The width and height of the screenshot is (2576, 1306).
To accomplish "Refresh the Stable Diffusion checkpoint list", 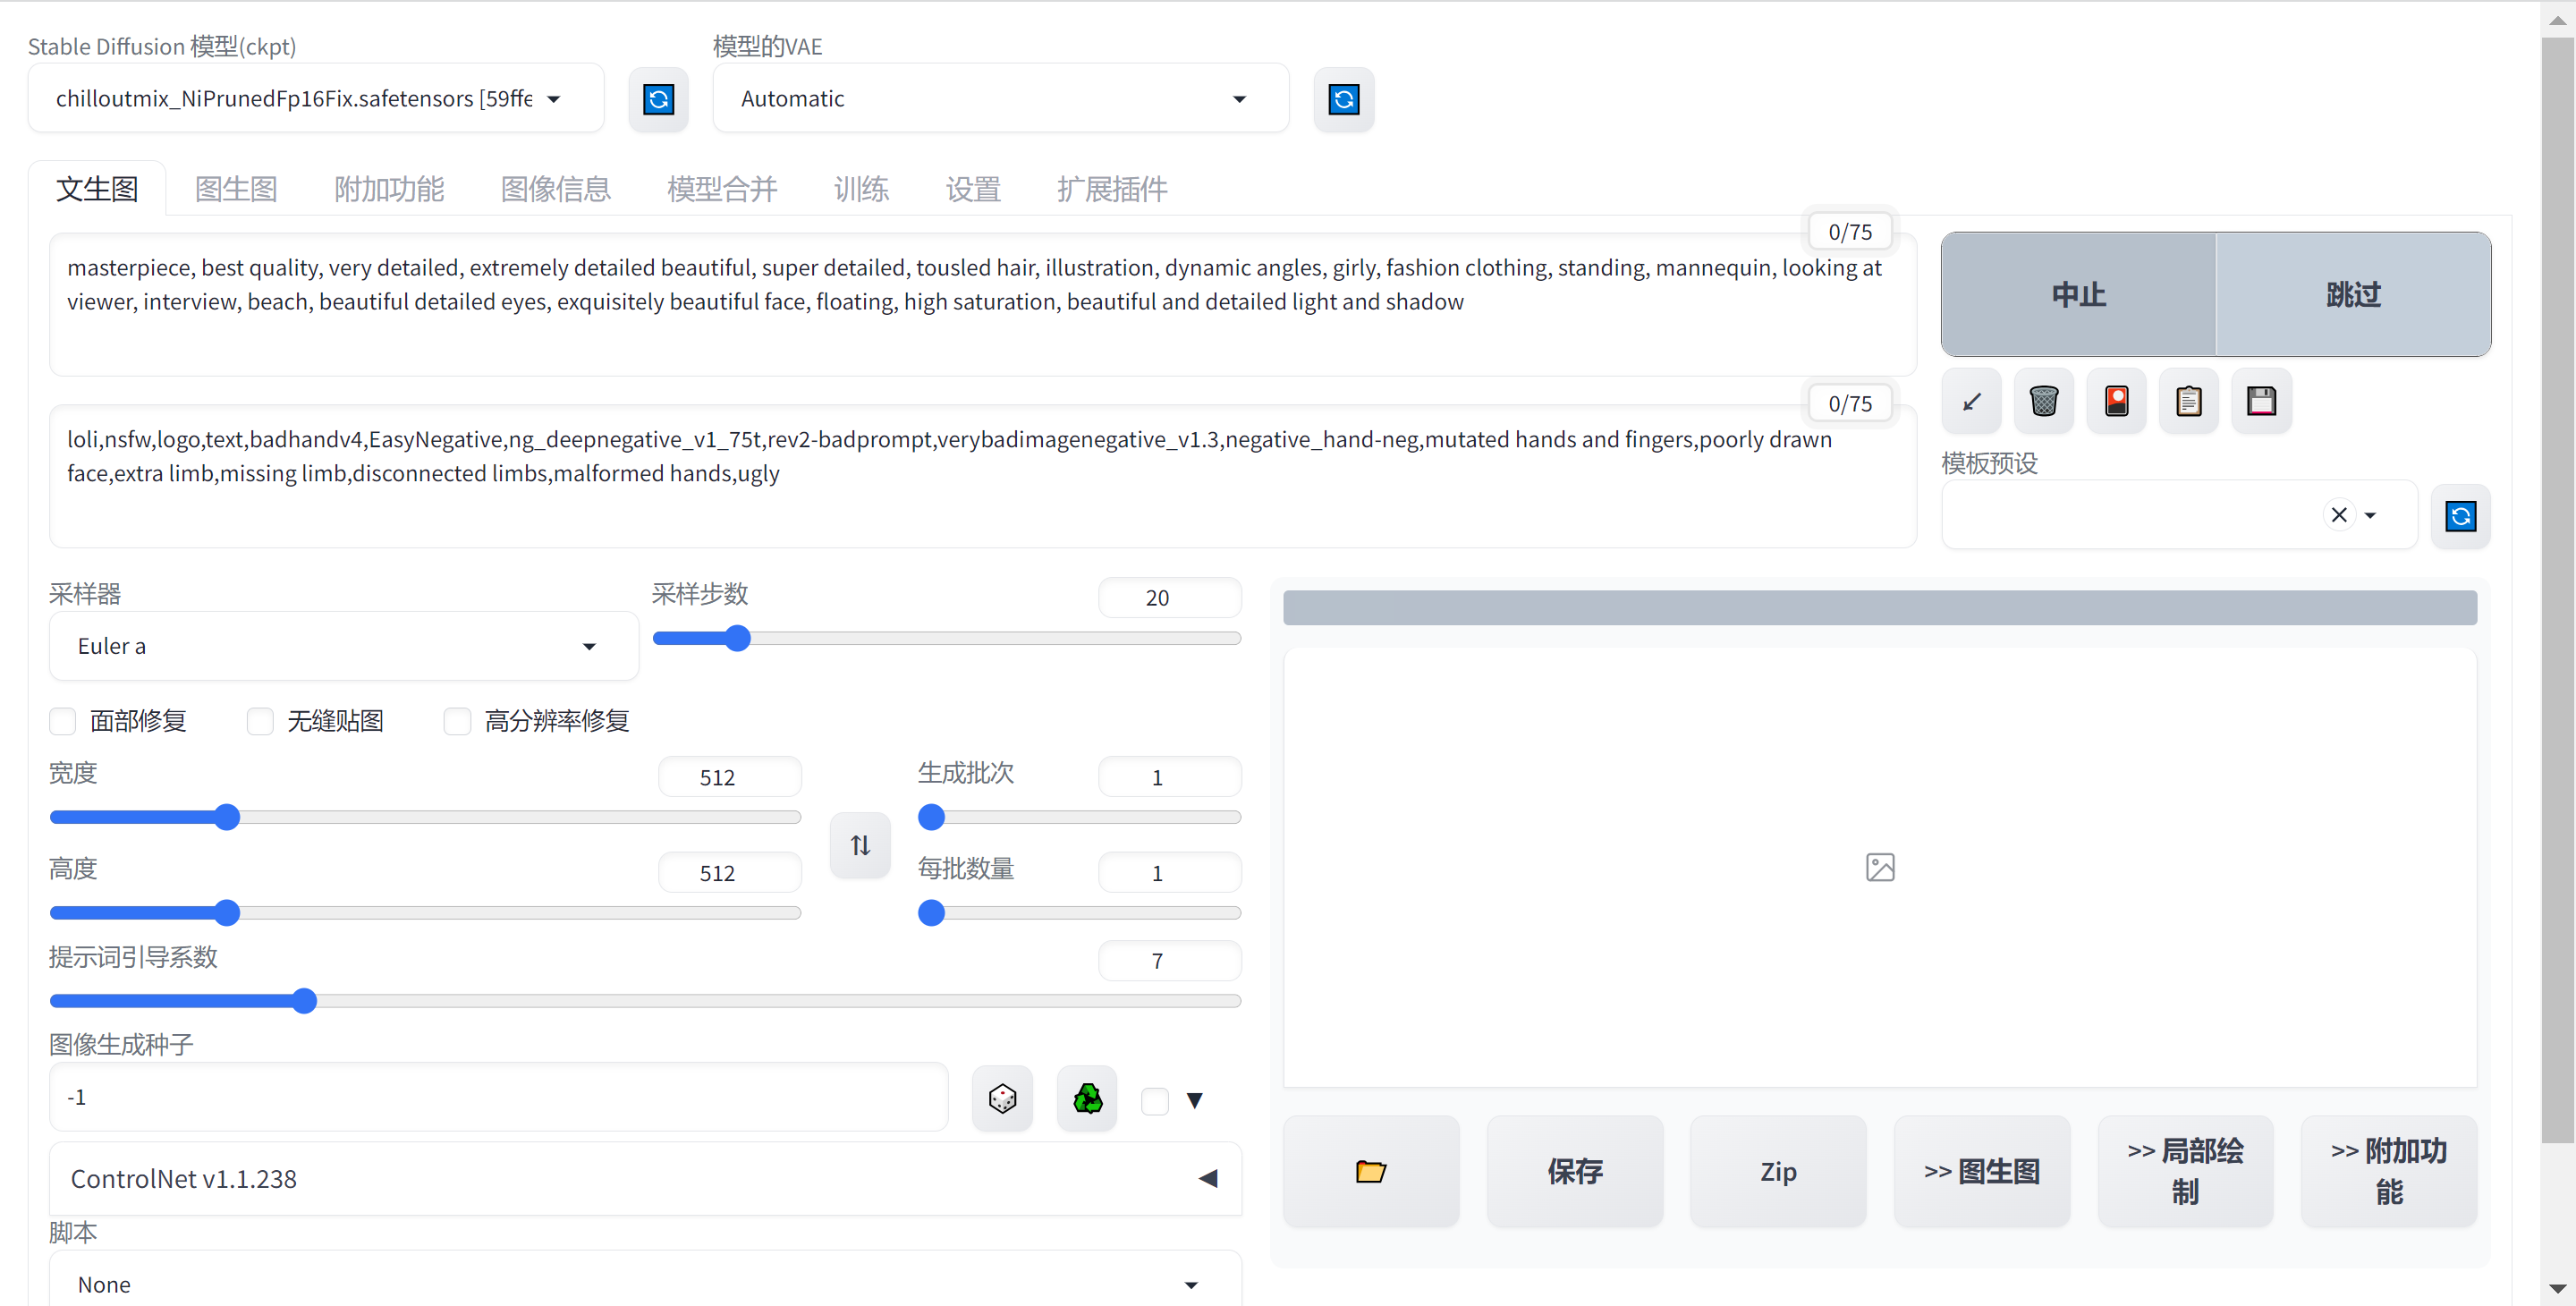I will [658, 99].
